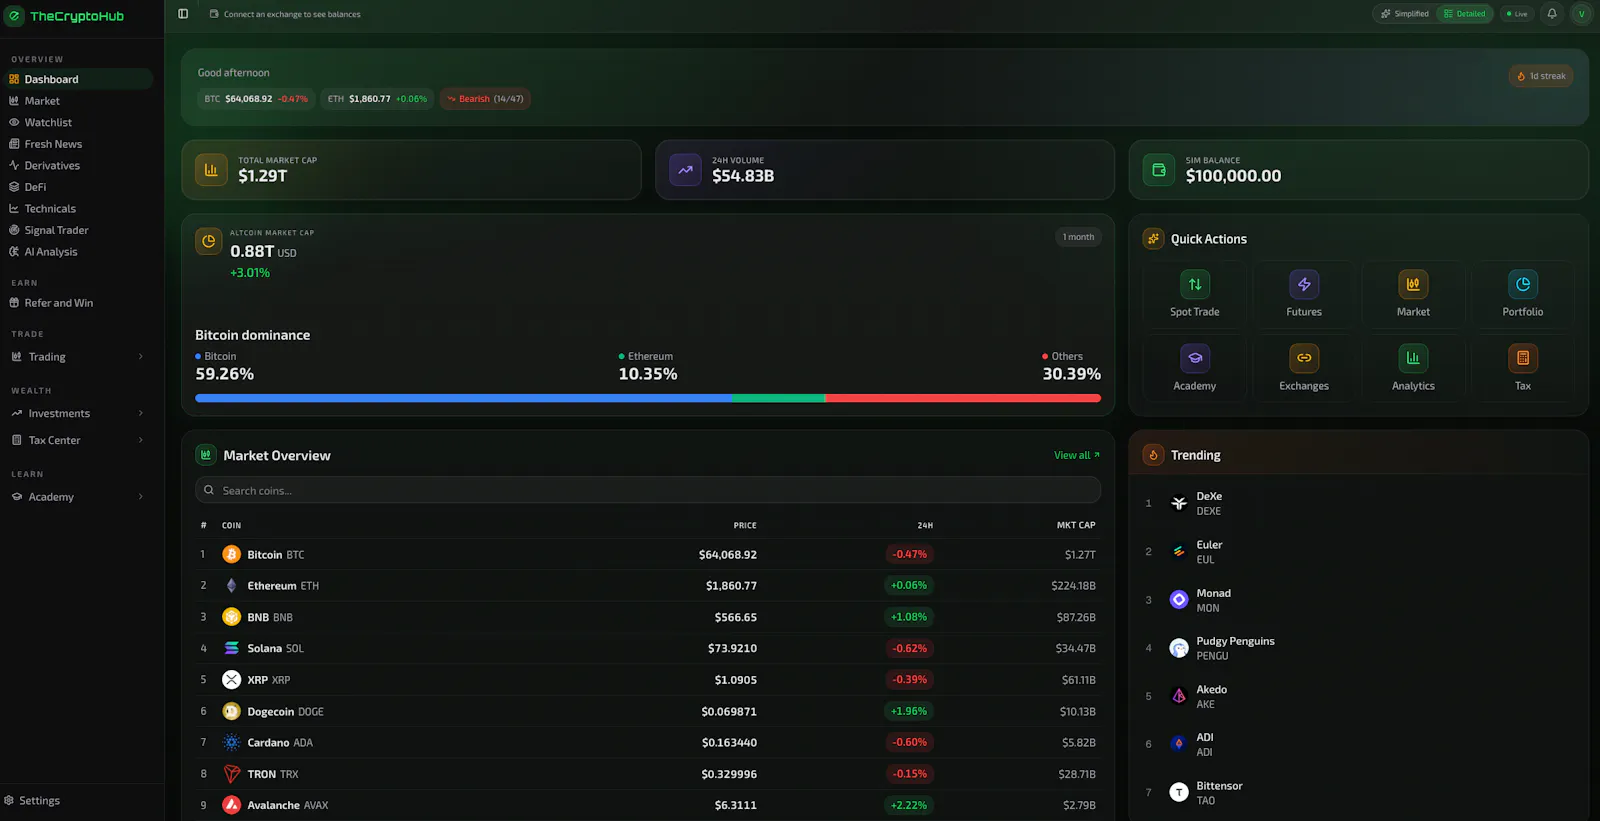Click the Exchanges link icon
This screenshot has width=1600, height=821.
tap(1304, 358)
